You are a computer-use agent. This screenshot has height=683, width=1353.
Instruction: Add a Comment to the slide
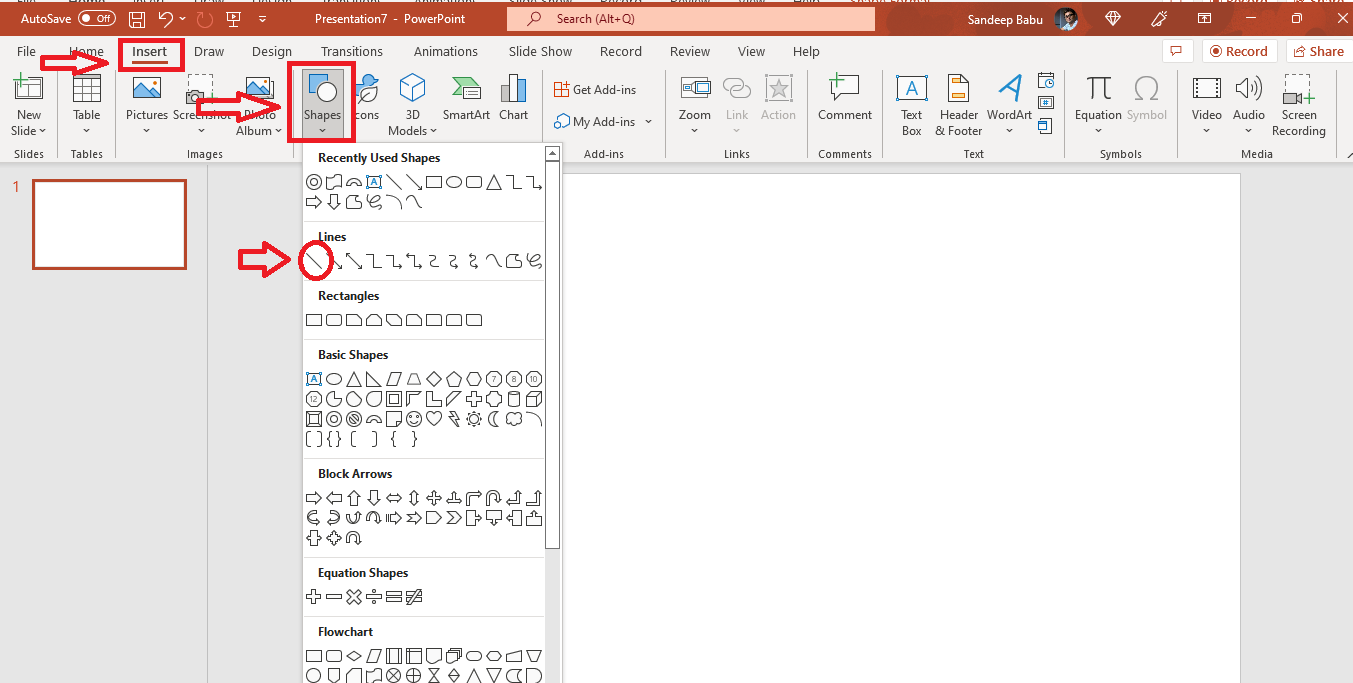coord(844,98)
